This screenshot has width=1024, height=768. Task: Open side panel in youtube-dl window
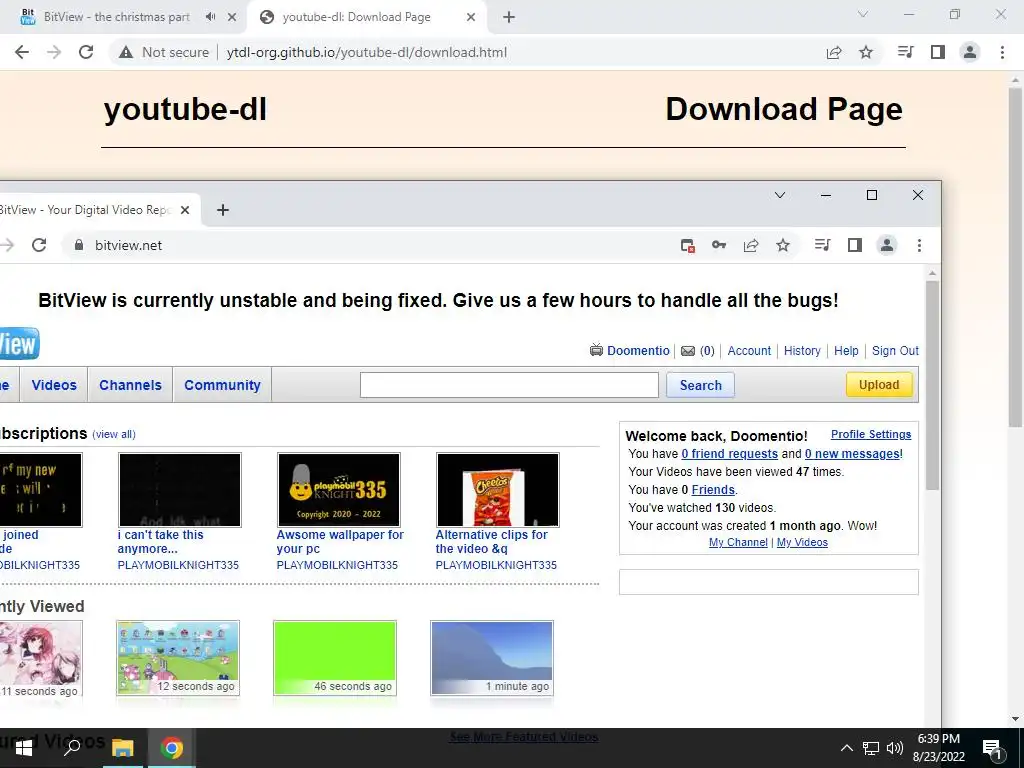(938, 52)
